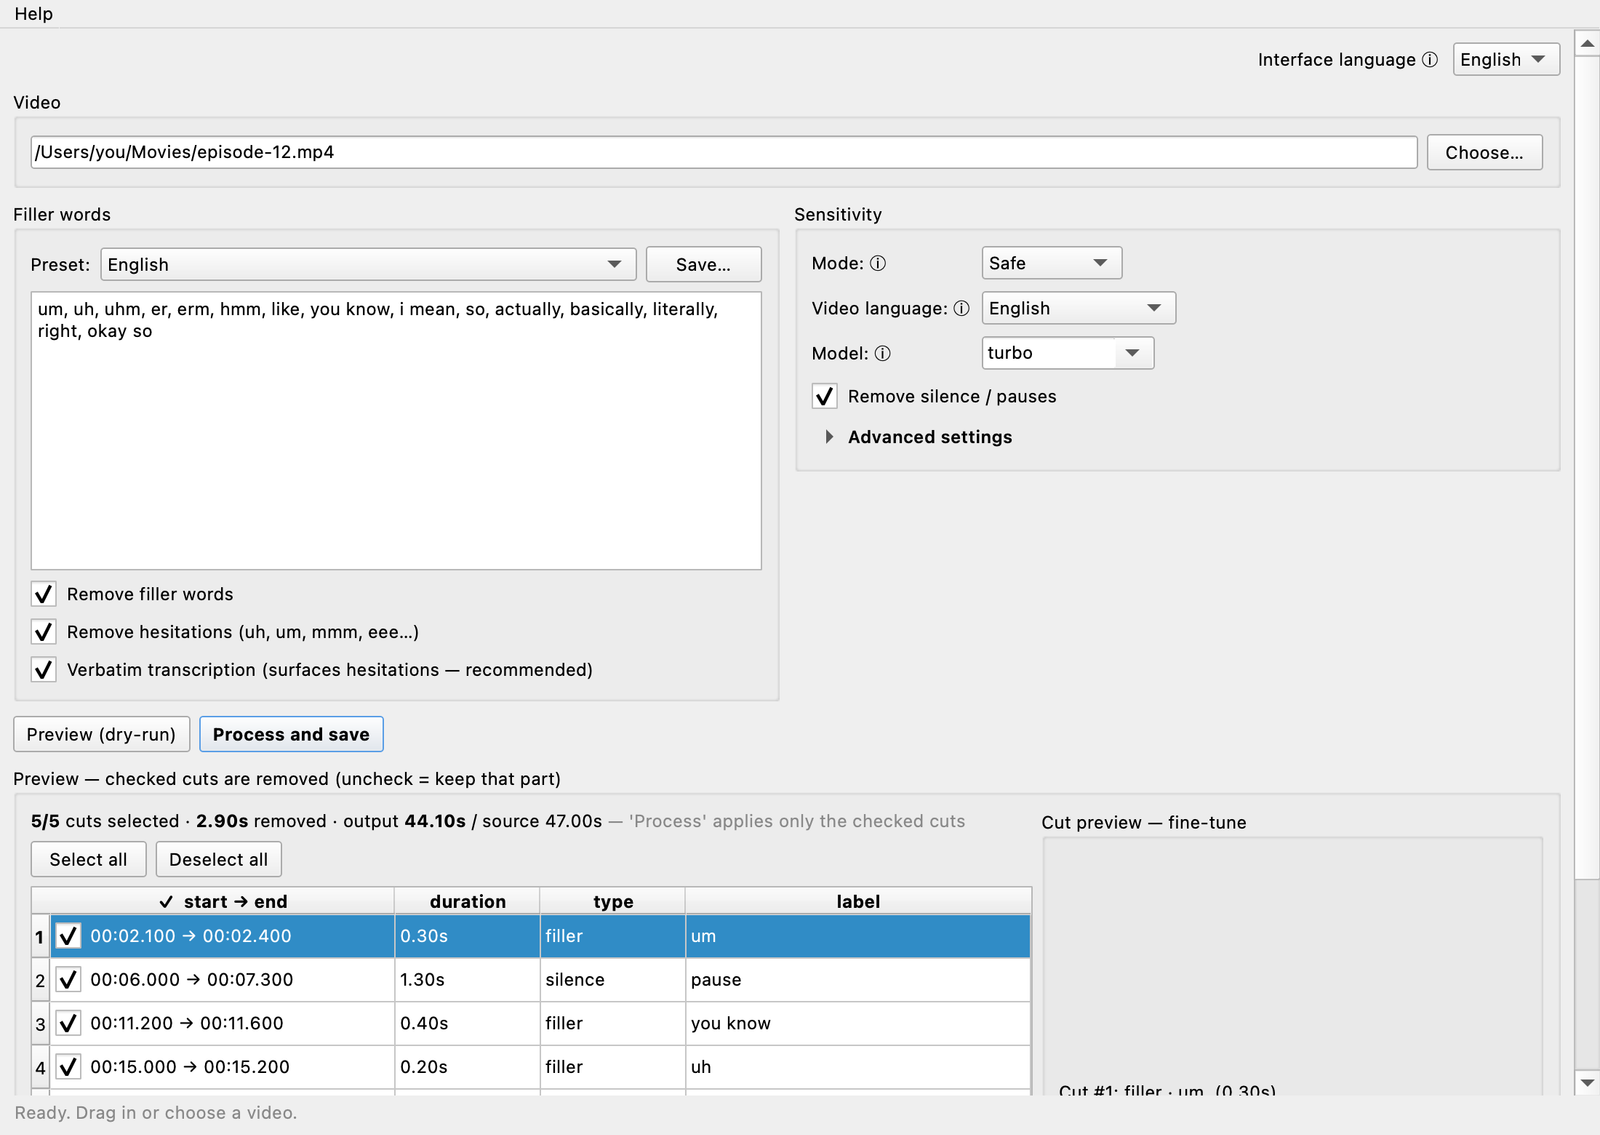Viewport: 1600px width, 1135px height.
Task: Open the Model combo box showing turbo
Action: click(1067, 353)
